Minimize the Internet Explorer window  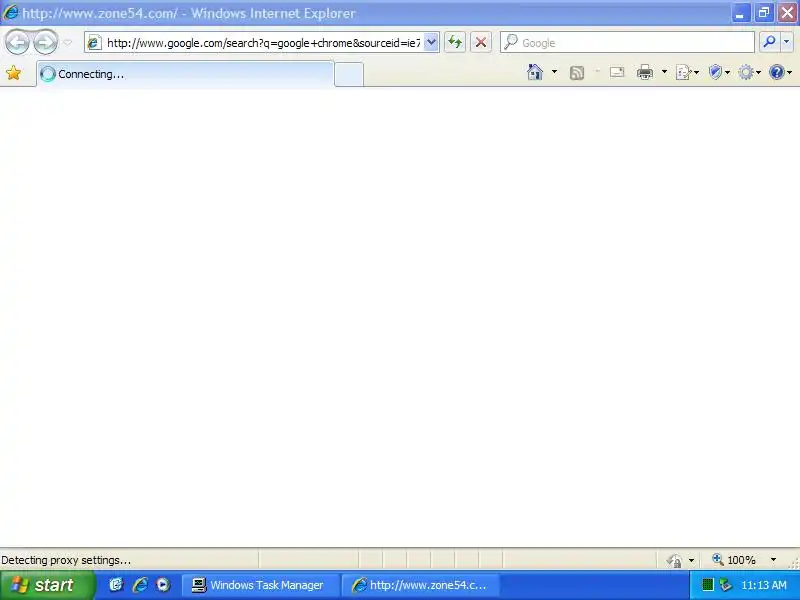click(x=740, y=13)
